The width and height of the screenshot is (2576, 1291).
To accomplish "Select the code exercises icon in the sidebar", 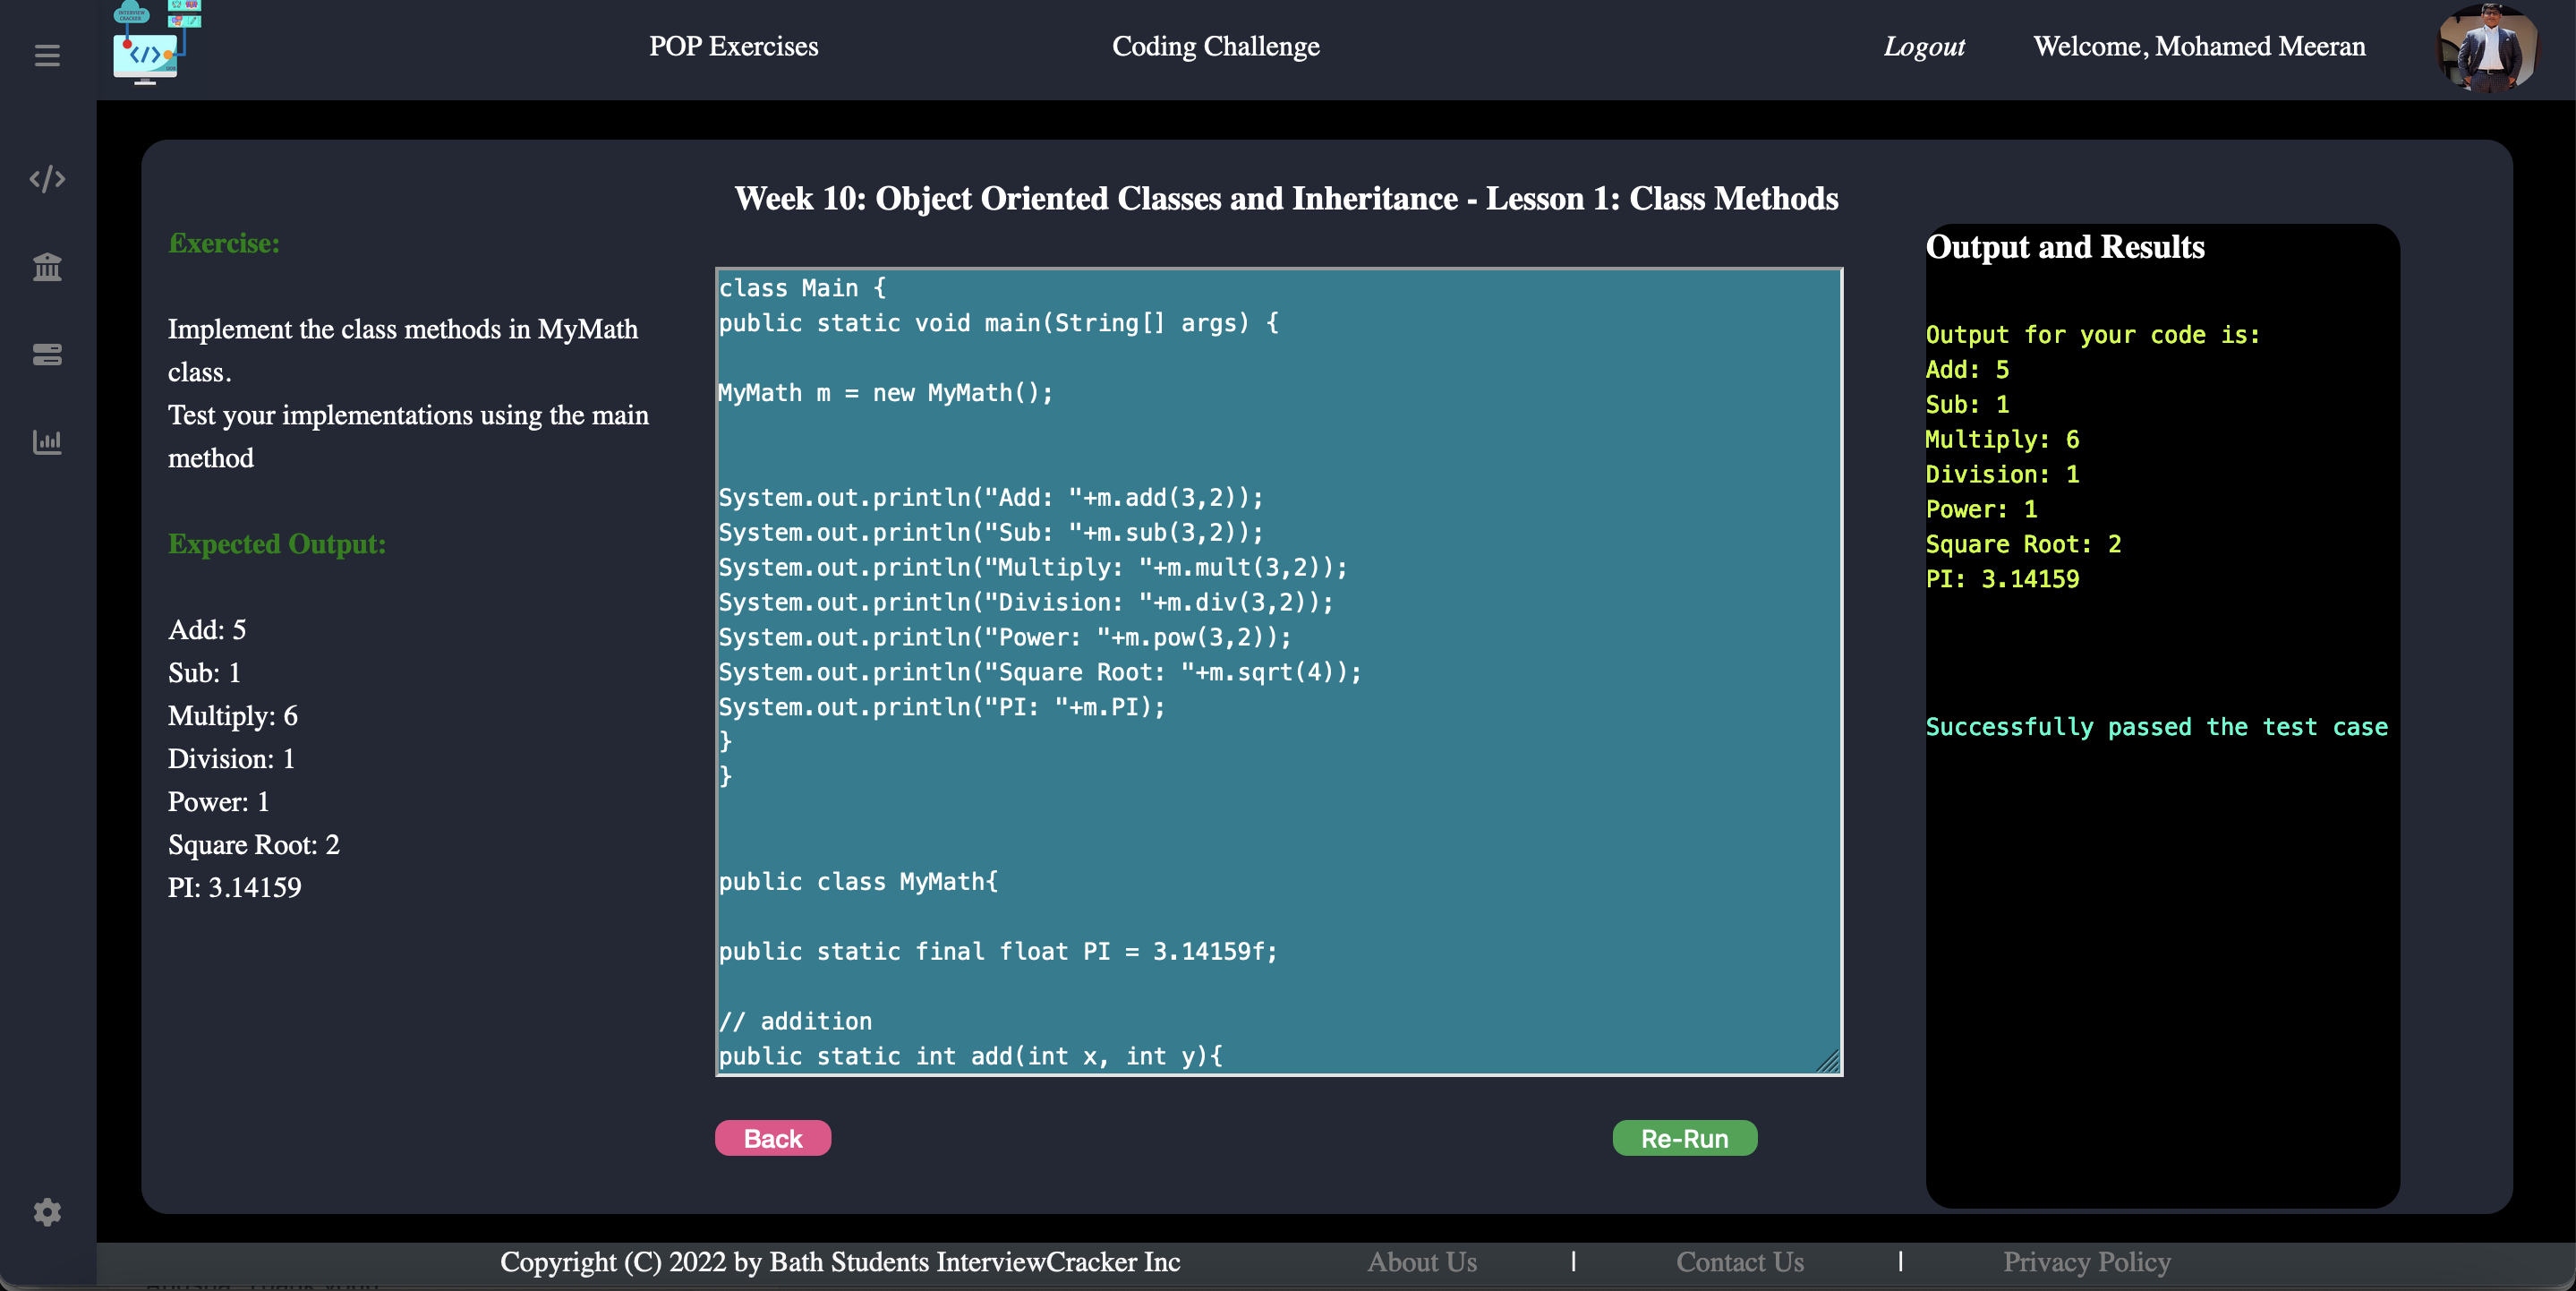I will click(47, 178).
